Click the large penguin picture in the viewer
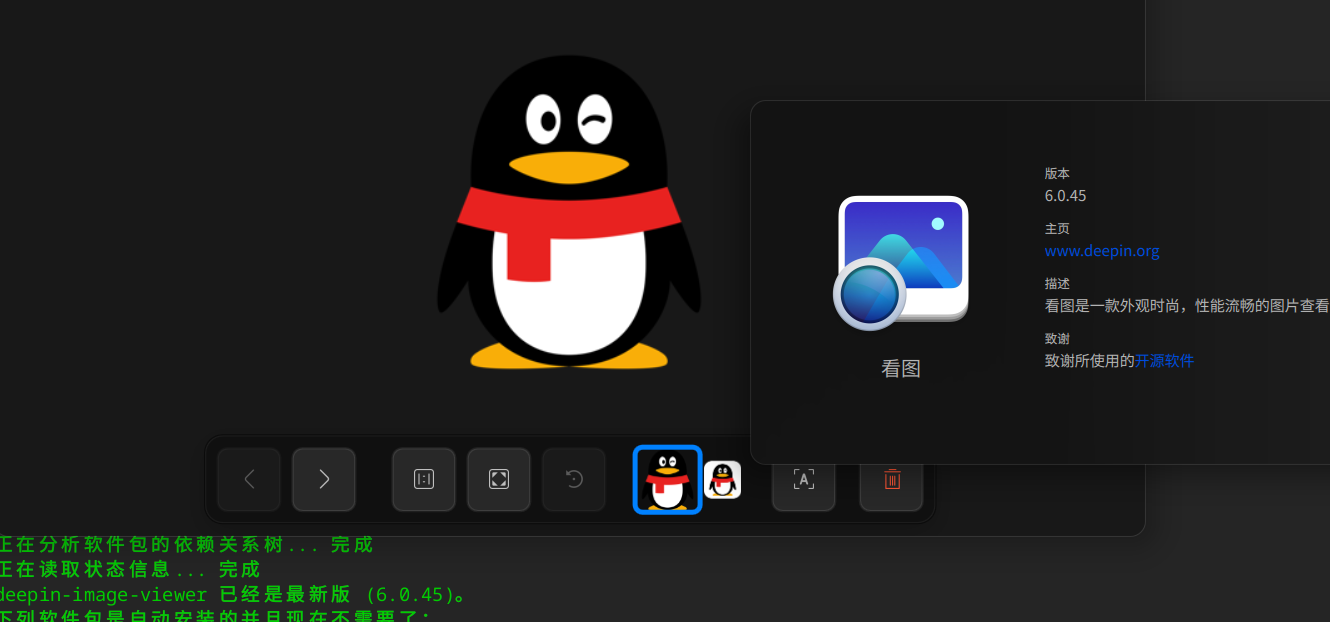Viewport: 1330px width, 622px height. pyautogui.click(x=569, y=212)
